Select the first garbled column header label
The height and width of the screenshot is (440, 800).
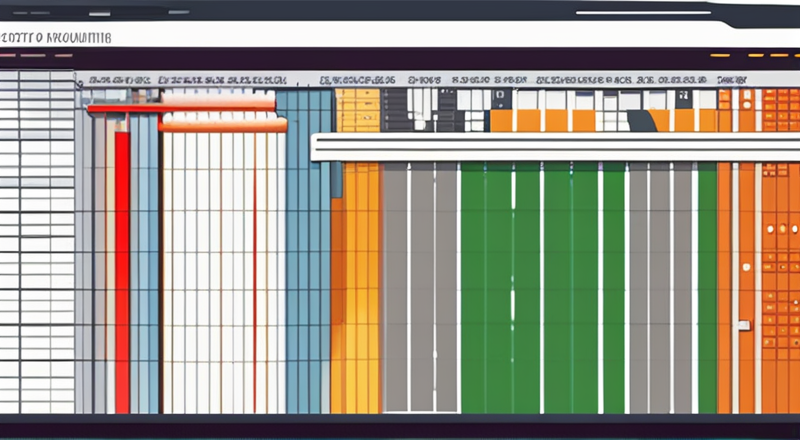click(119, 80)
